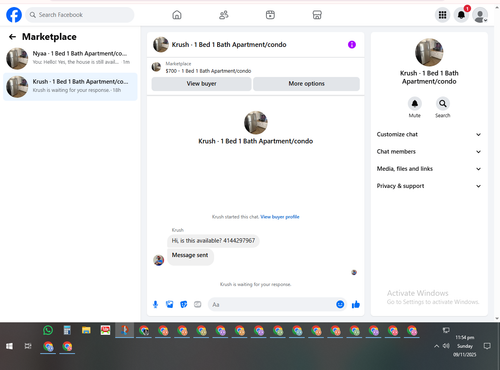Viewport: 500px width, 370px height.
Task: Click the seen-by avatar under the messages
Action: tap(354, 272)
